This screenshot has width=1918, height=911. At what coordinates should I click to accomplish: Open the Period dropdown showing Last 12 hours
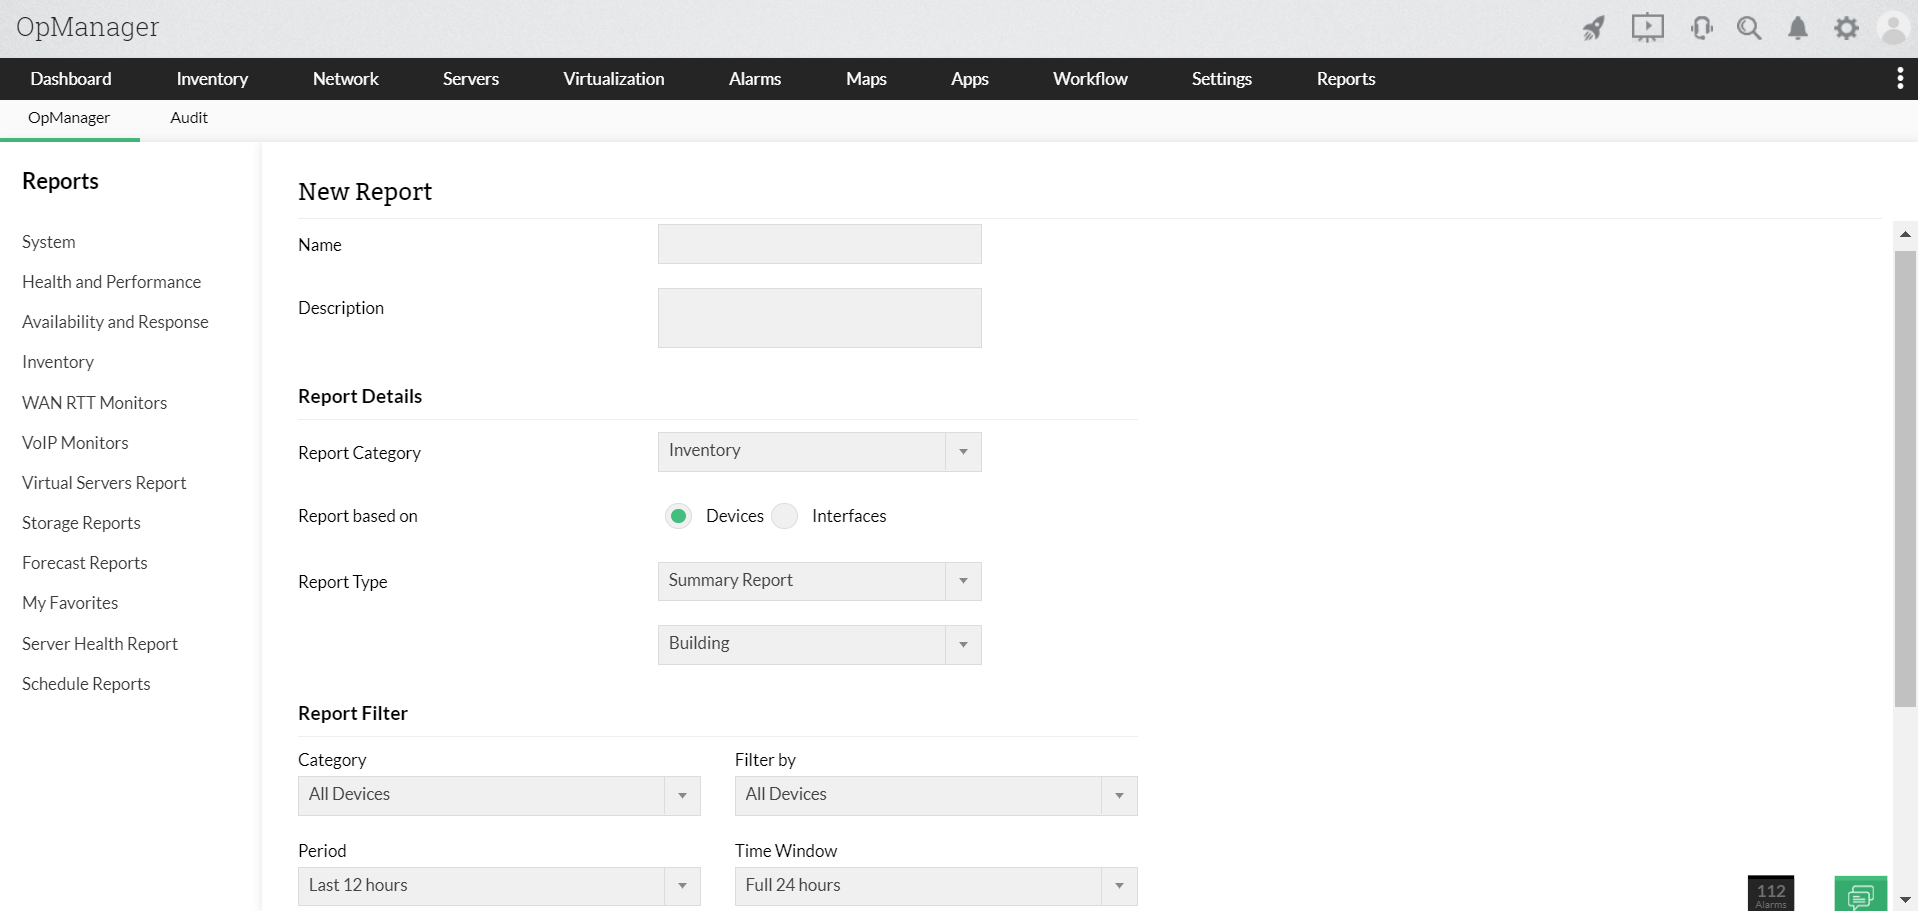(499, 886)
